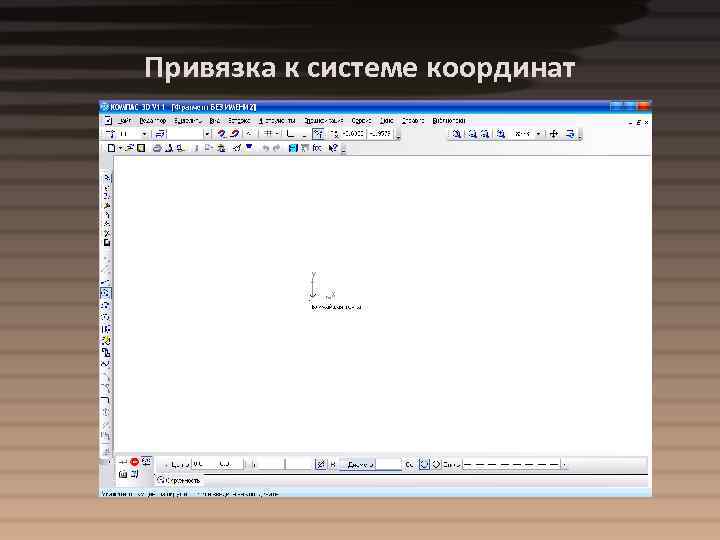Open the Окно menu
The width and height of the screenshot is (720, 540).
(x=387, y=121)
